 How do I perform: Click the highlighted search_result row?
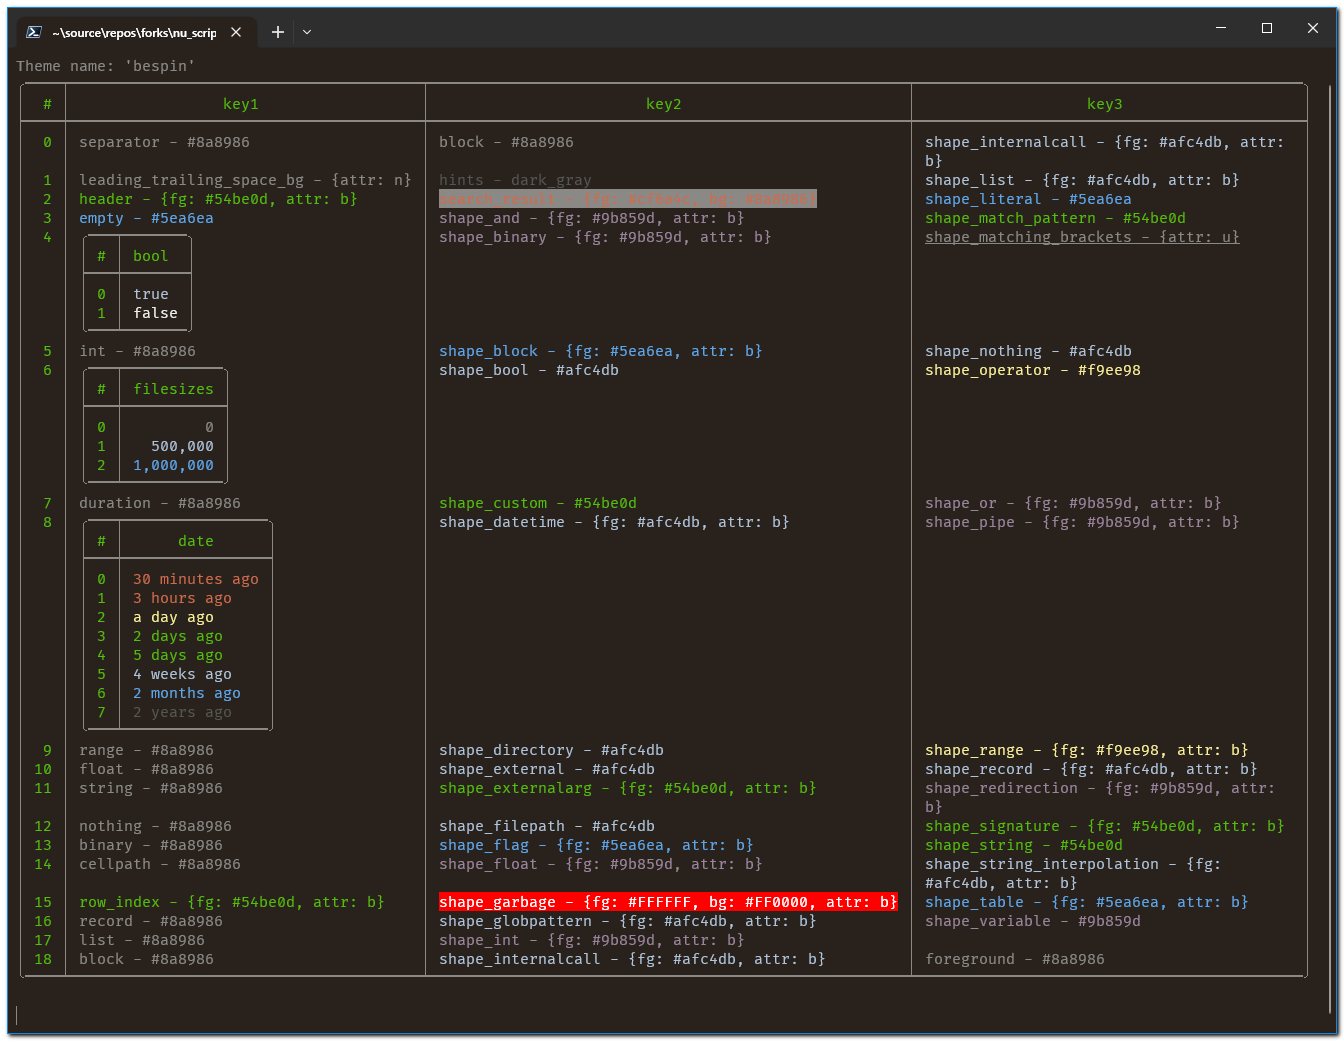628,199
